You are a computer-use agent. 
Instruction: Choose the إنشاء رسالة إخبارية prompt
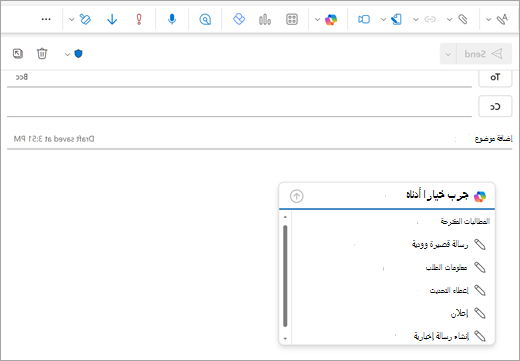coord(441,336)
